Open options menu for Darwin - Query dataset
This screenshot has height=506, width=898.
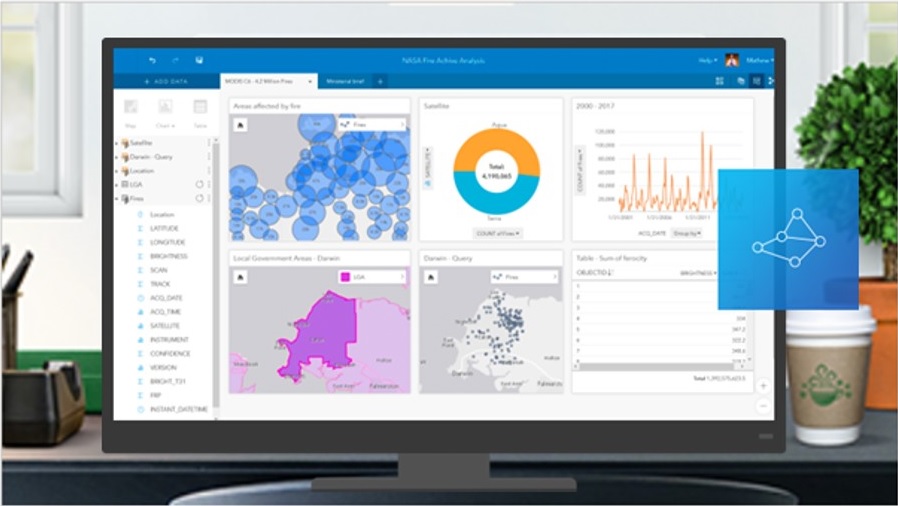209,156
